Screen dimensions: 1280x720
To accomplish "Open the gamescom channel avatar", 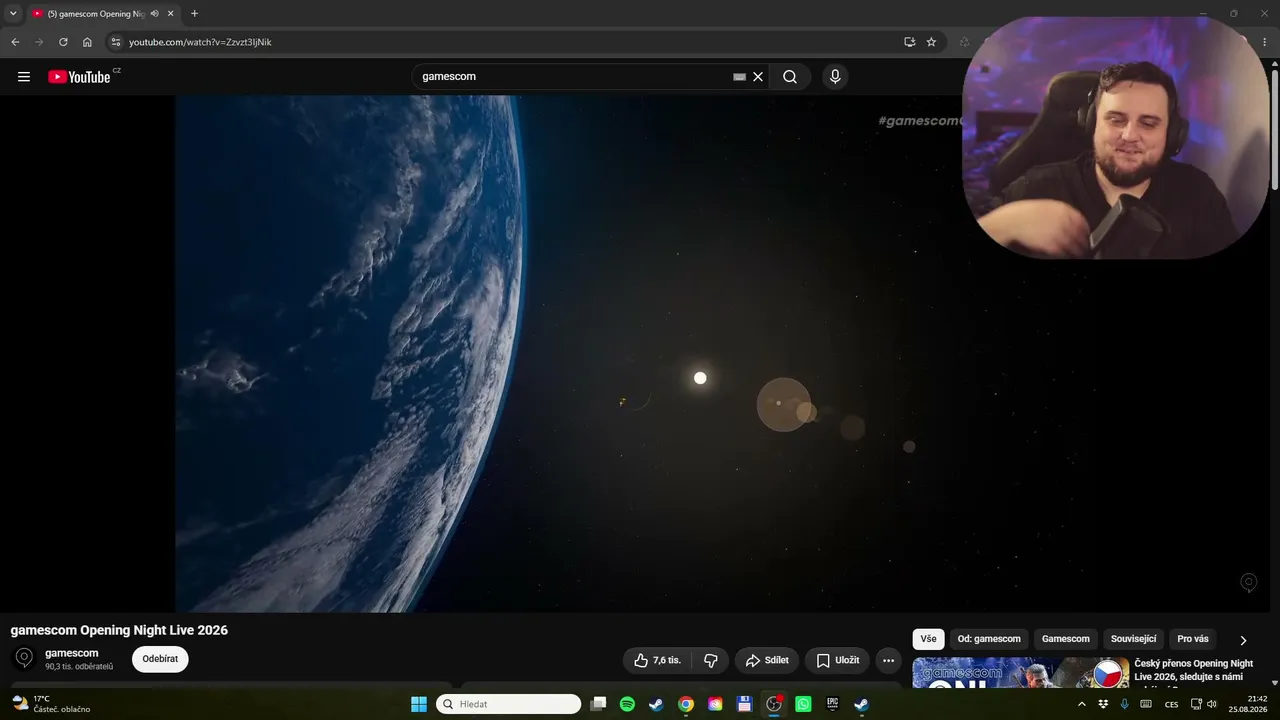I will coord(25,659).
